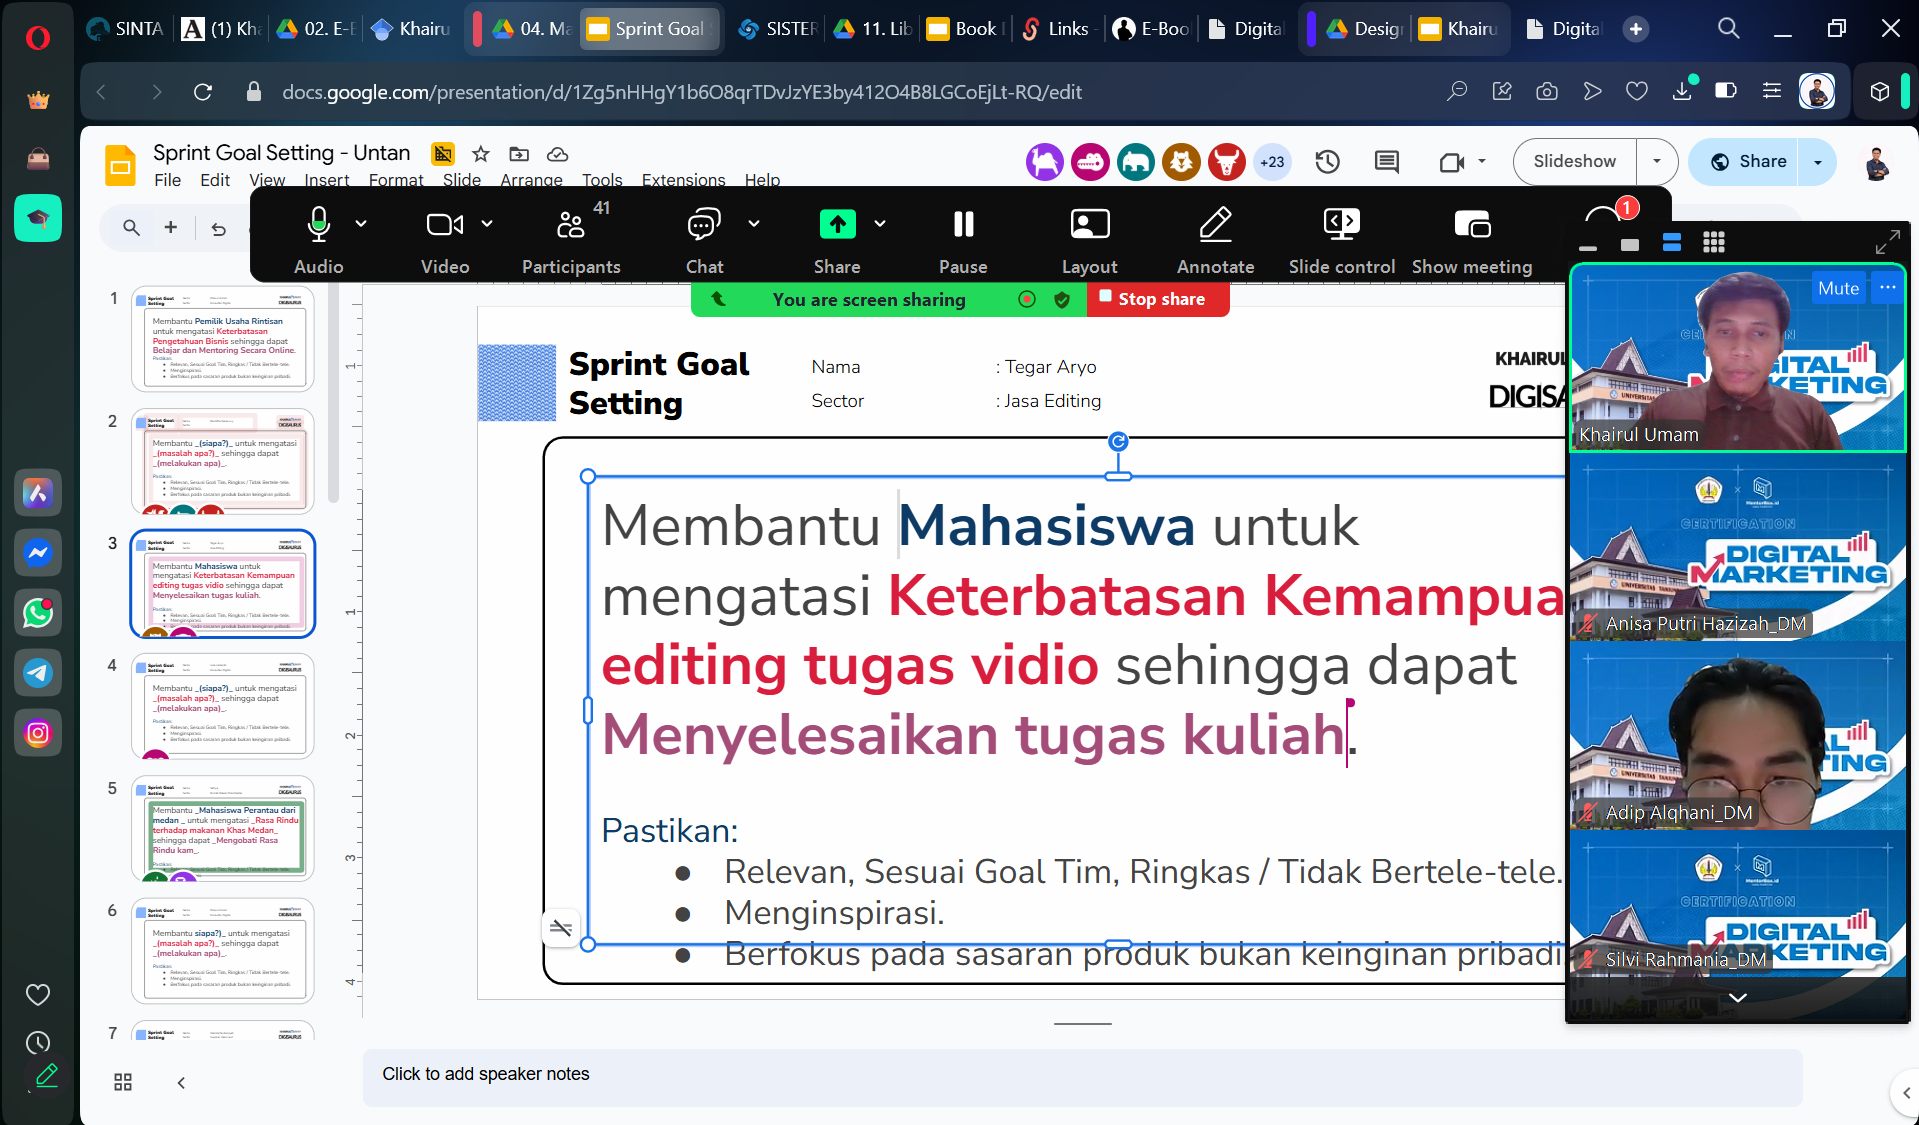Open the Participants list in Zoom
Image resolution: width=1919 pixels, height=1125 pixels.
coord(571,238)
